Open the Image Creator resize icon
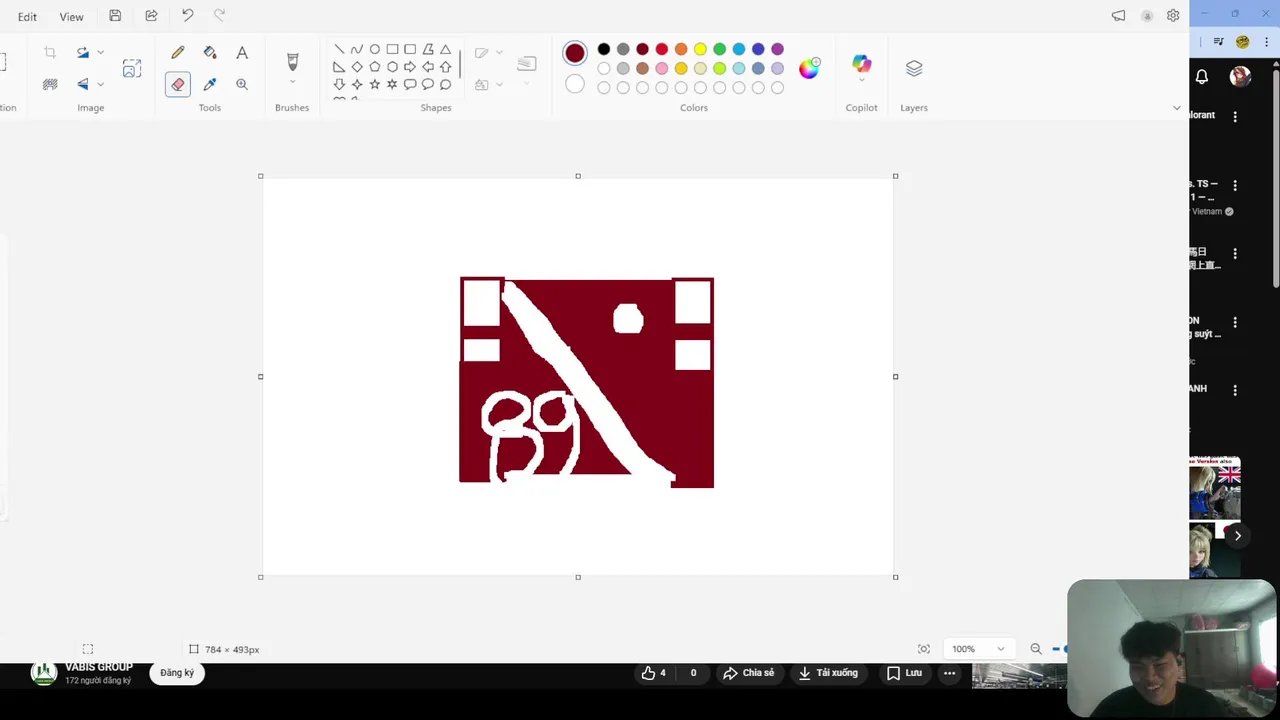The height and width of the screenshot is (720, 1280). (131, 68)
